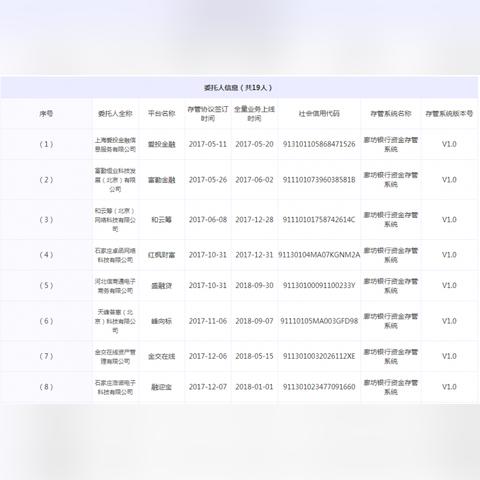480x480 pixels.
Task: Click the 委托人全称 column header
Action: pyautogui.click(x=115, y=114)
